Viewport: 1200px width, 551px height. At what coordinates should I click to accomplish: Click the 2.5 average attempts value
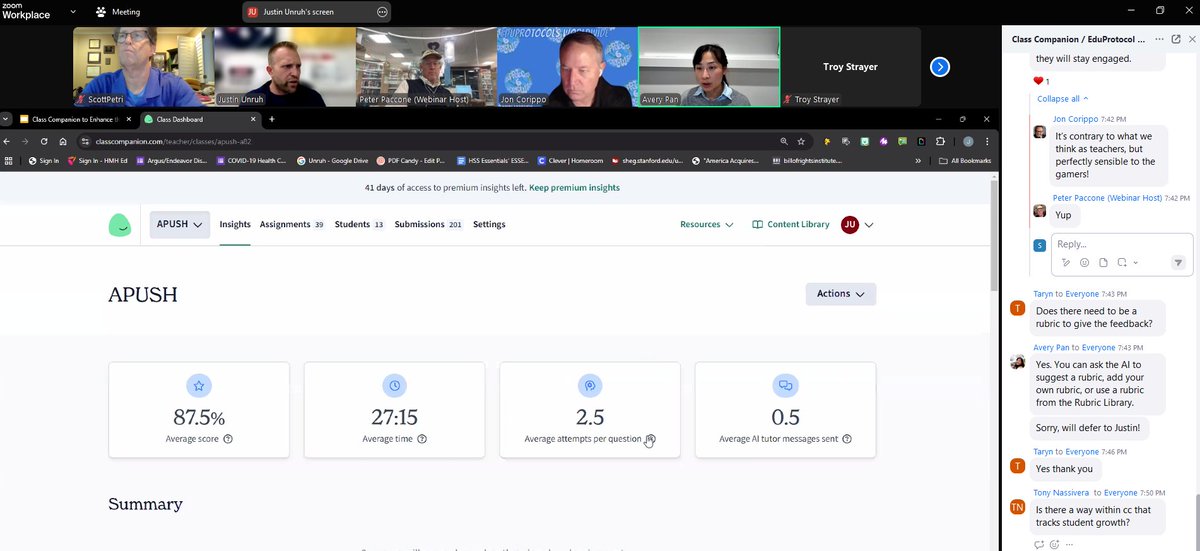point(590,418)
